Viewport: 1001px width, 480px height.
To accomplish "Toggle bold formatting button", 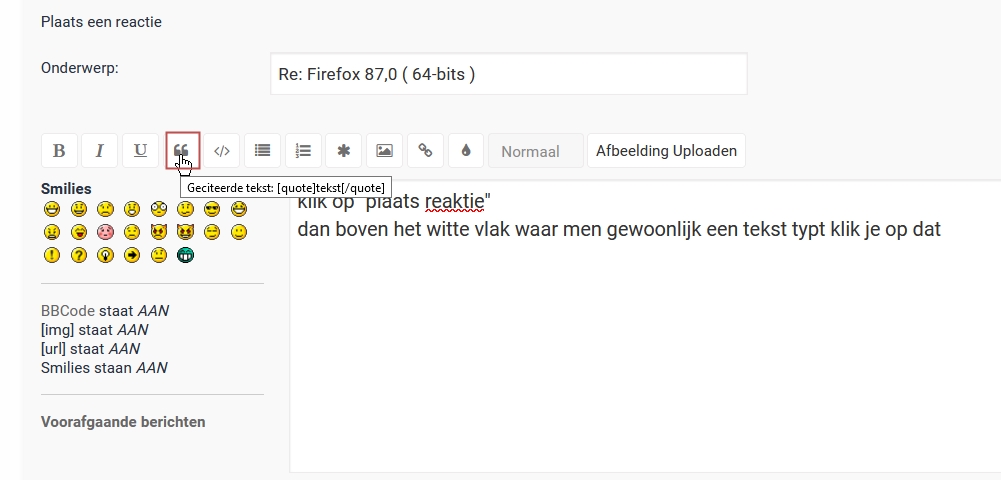I will [x=59, y=151].
